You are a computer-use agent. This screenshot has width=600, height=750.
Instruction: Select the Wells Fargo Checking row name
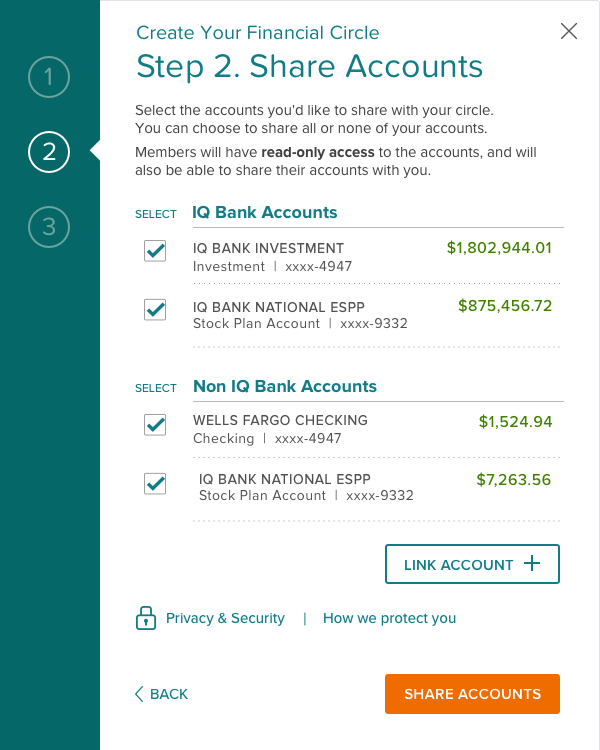(x=280, y=420)
